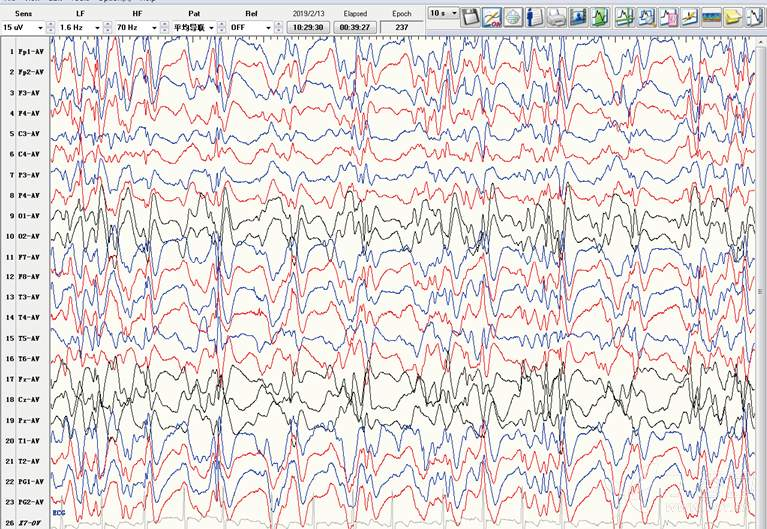Select channel label O2-AV

tap(29, 236)
